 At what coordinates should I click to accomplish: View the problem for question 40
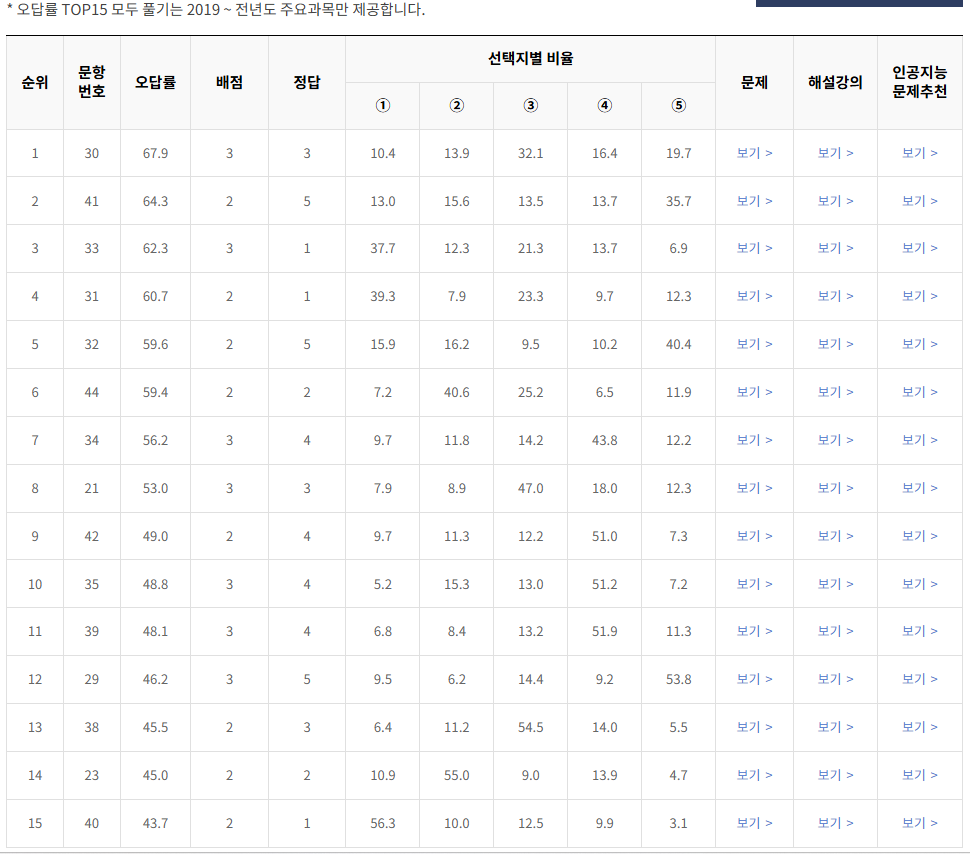(753, 823)
